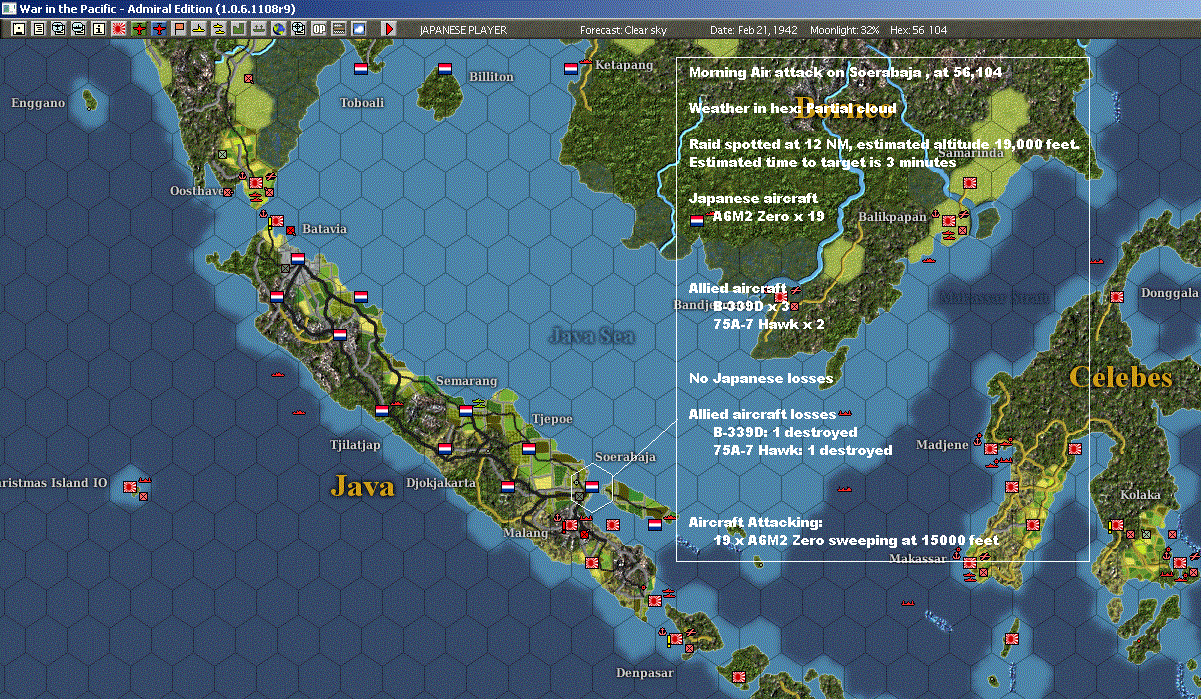Open the OP toolbar button
Viewport: 1201px width, 699px height.
coord(319,29)
